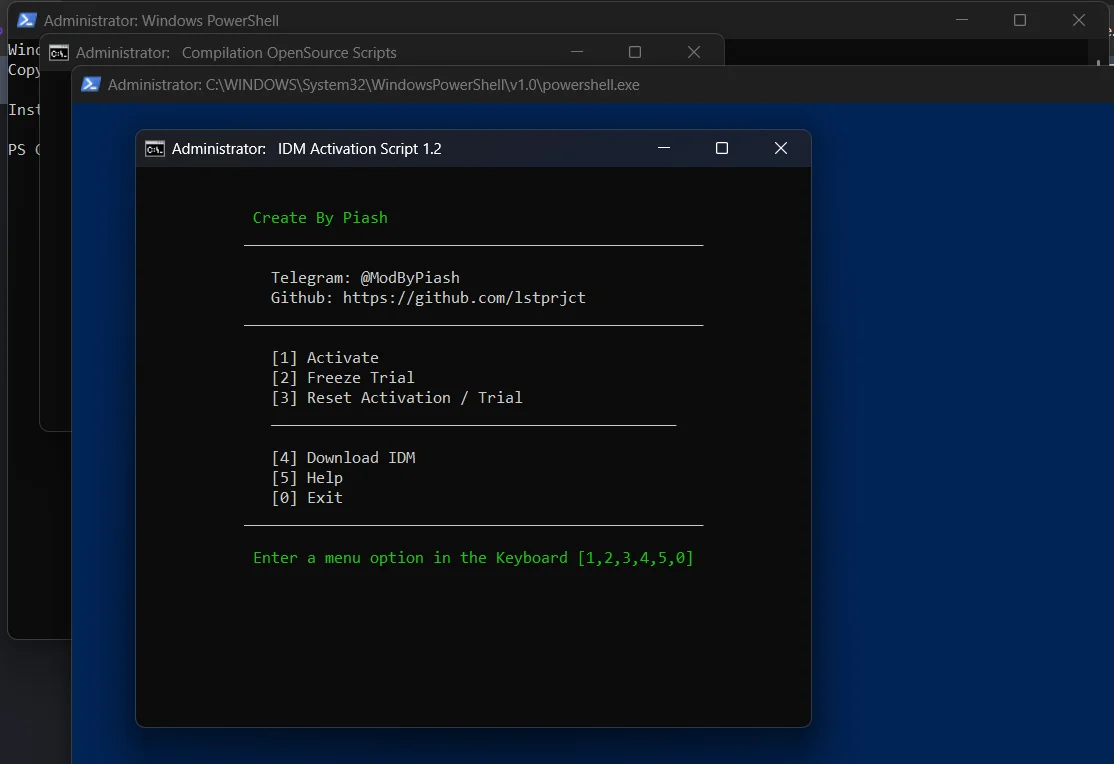The width and height of the screenshot is (1114, 764).
Task: Click the 'IDM Activation Script 1.2' title text
Action: 359,149
